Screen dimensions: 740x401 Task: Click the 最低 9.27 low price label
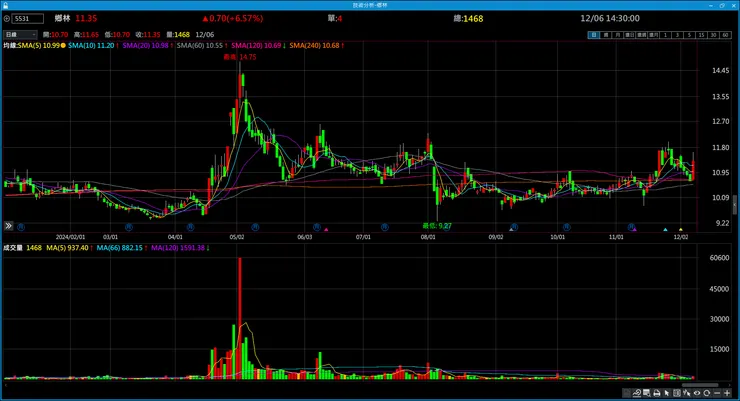tap(437, 226)
